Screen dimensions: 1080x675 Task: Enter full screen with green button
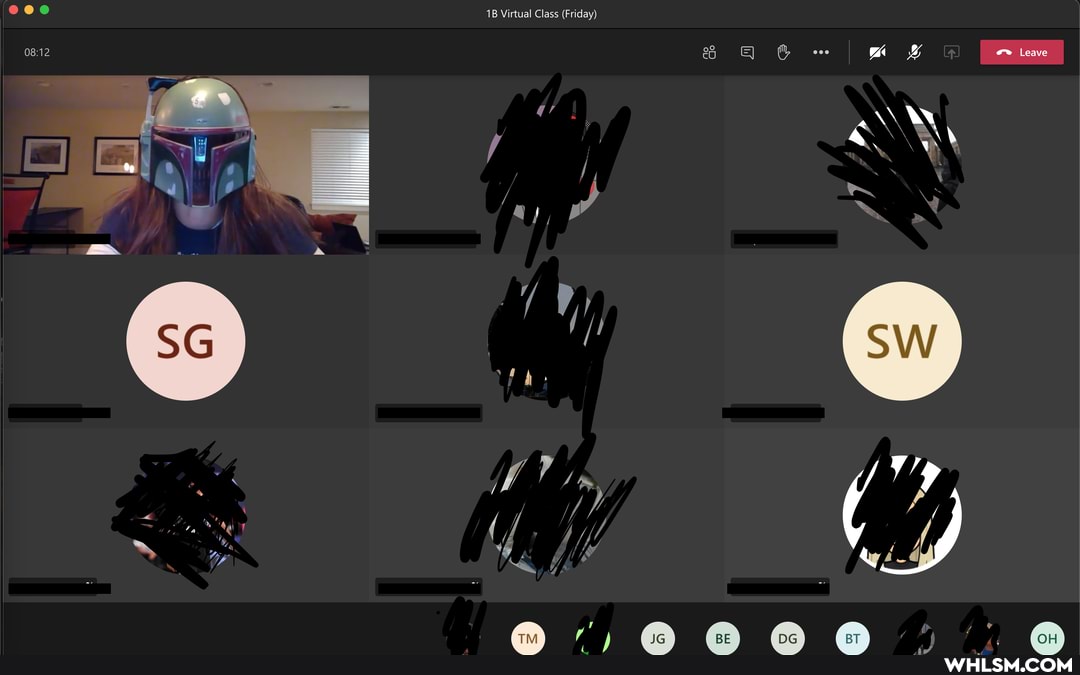(44, 10)
